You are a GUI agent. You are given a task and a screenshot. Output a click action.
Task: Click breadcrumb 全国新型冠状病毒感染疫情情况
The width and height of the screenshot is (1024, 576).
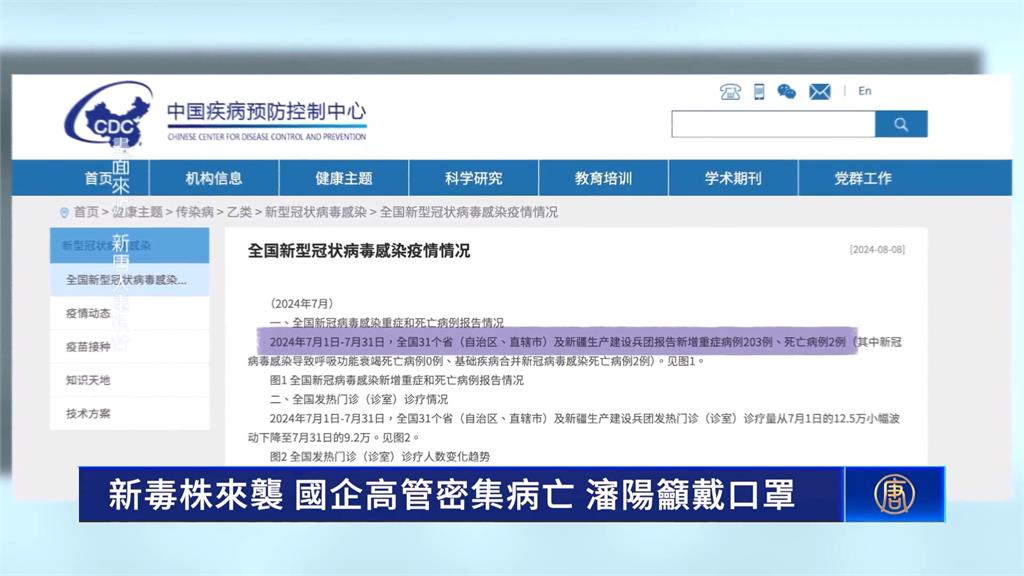(x=469, y=212)
